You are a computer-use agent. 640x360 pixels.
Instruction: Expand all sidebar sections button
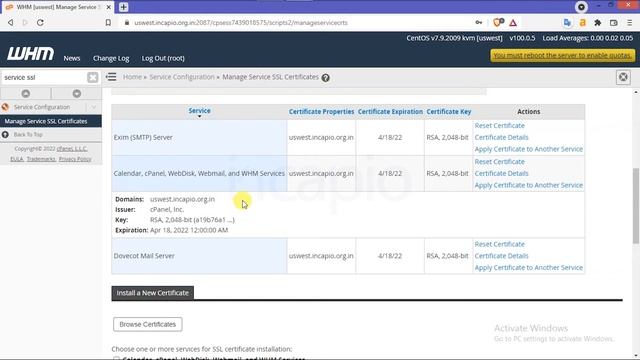click(77, 93)
